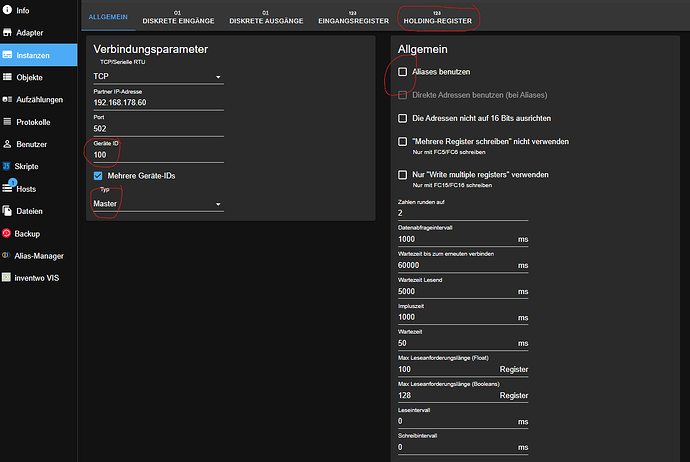Open the Diskrete Eingänge tab
Viewport: 690px width, 462px height.
pyautogui.click(x=178, y=17)
